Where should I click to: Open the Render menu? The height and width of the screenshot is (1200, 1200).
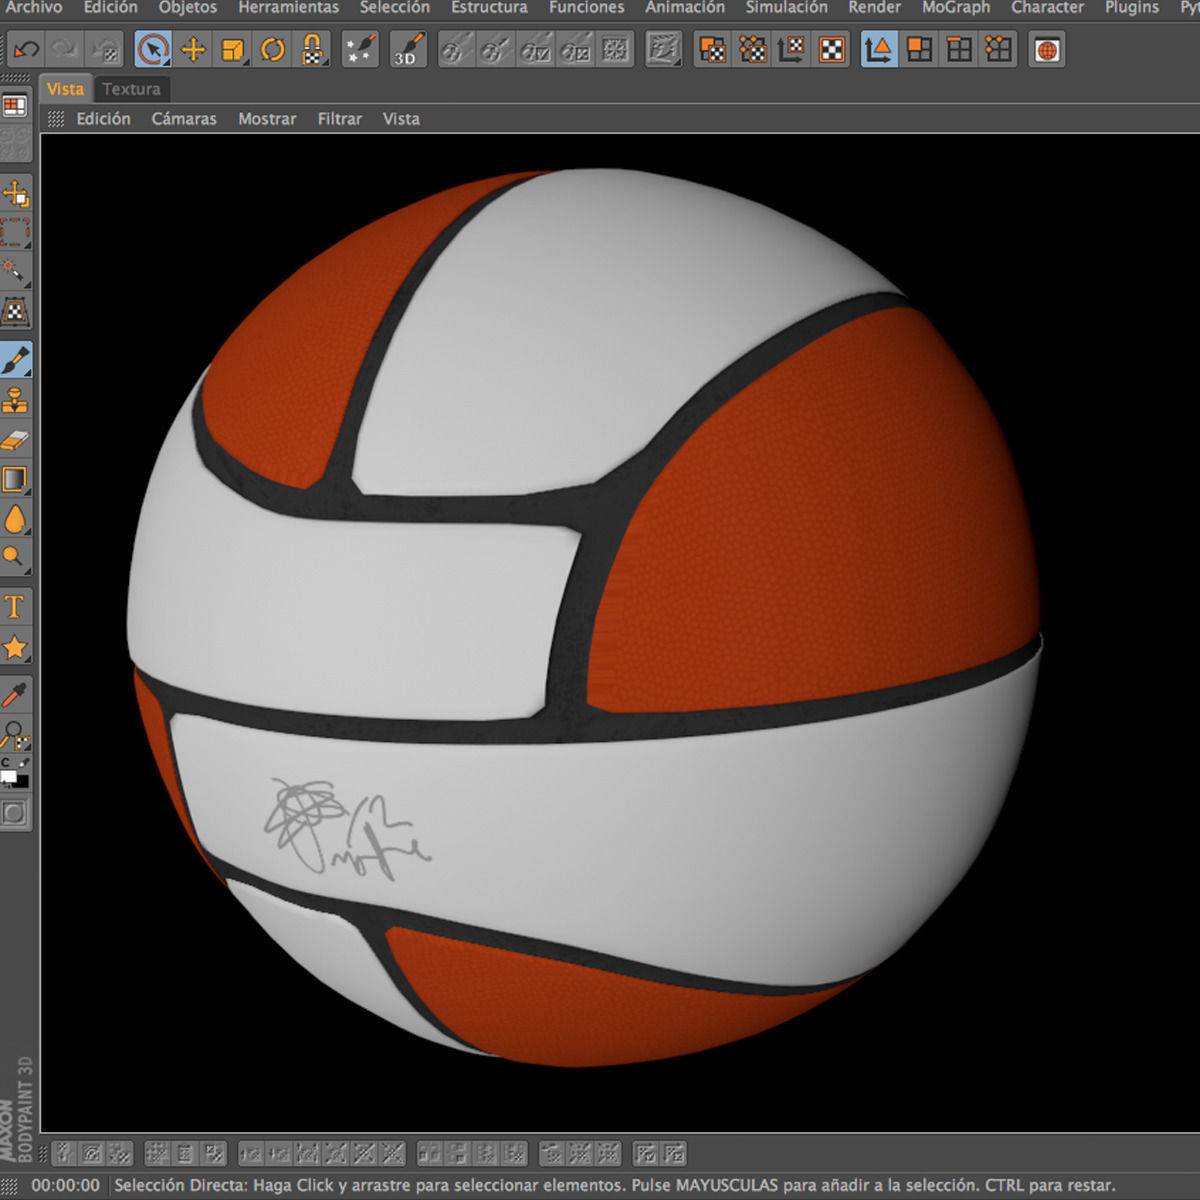[875, 8]
